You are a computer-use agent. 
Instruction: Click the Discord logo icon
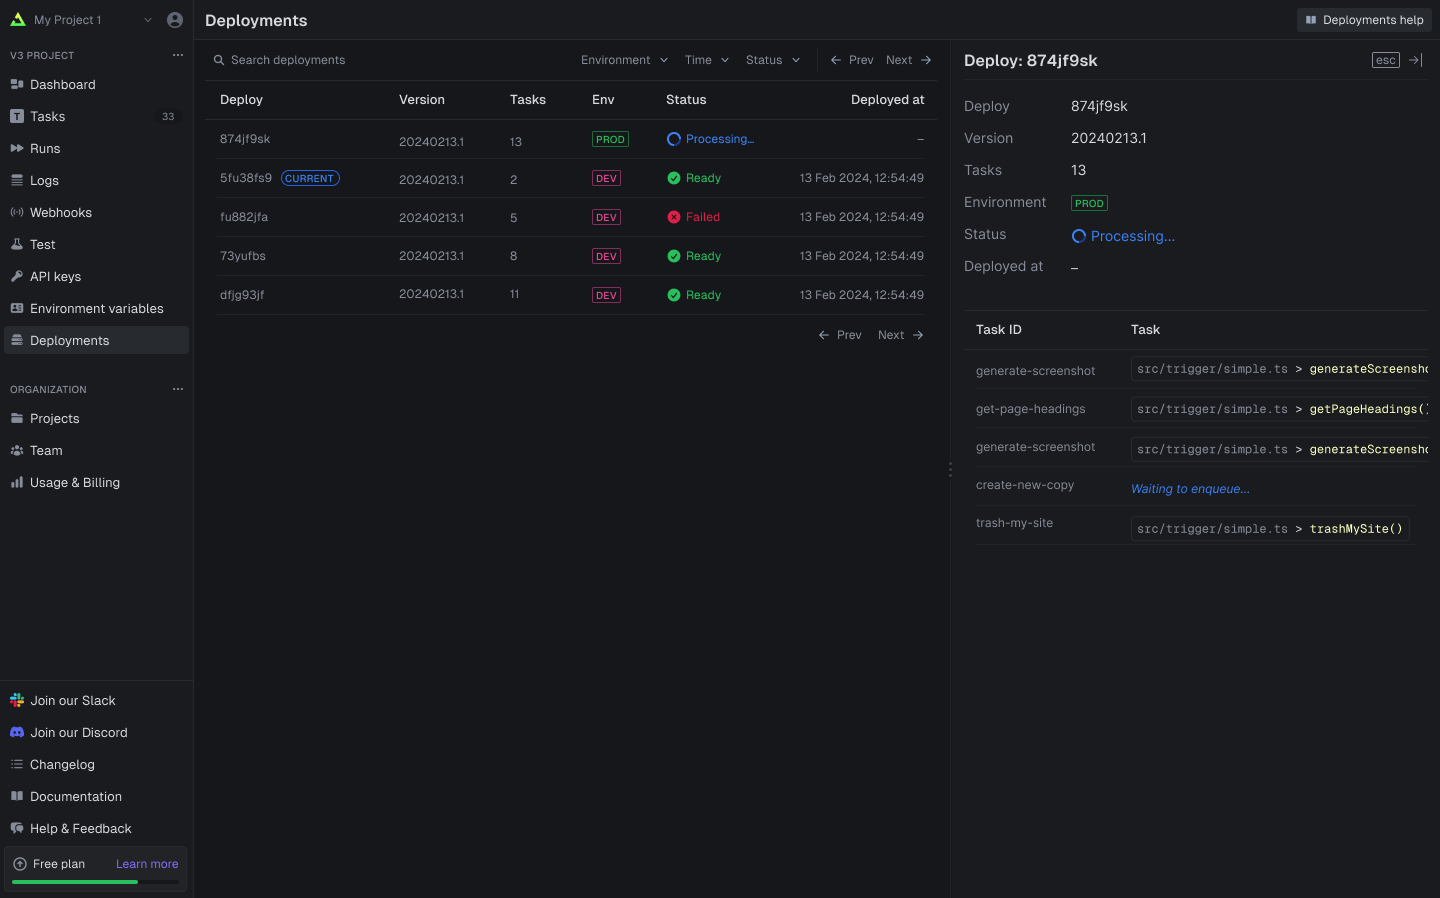(17, 733)
